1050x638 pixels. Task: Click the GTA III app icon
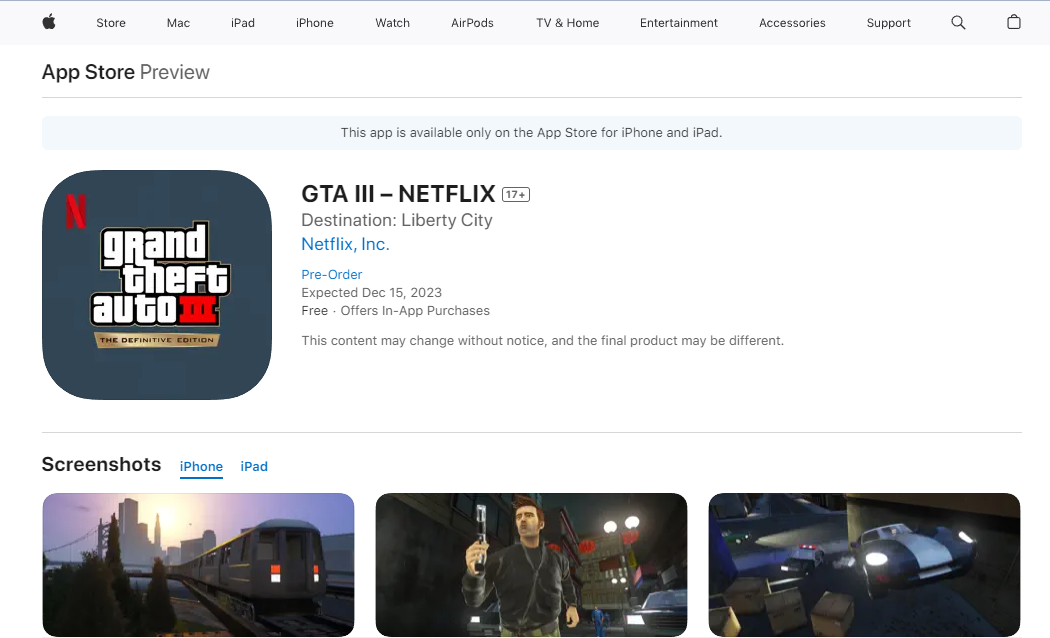pyautogui.click(x=157, y=285)
